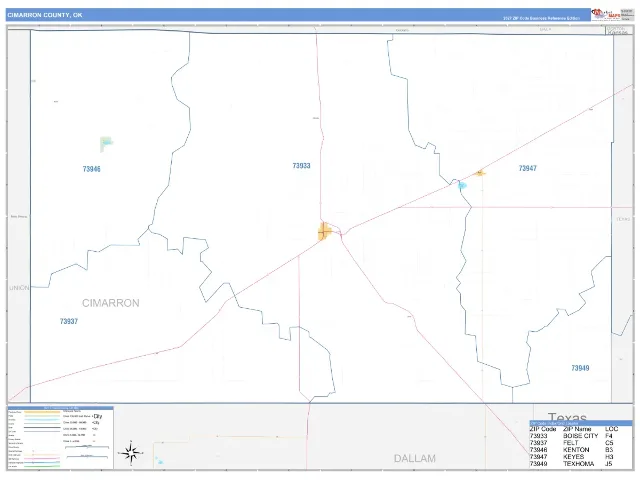
Task: Click BOISE CITY in the ZIP index
Action: point(581,436)
